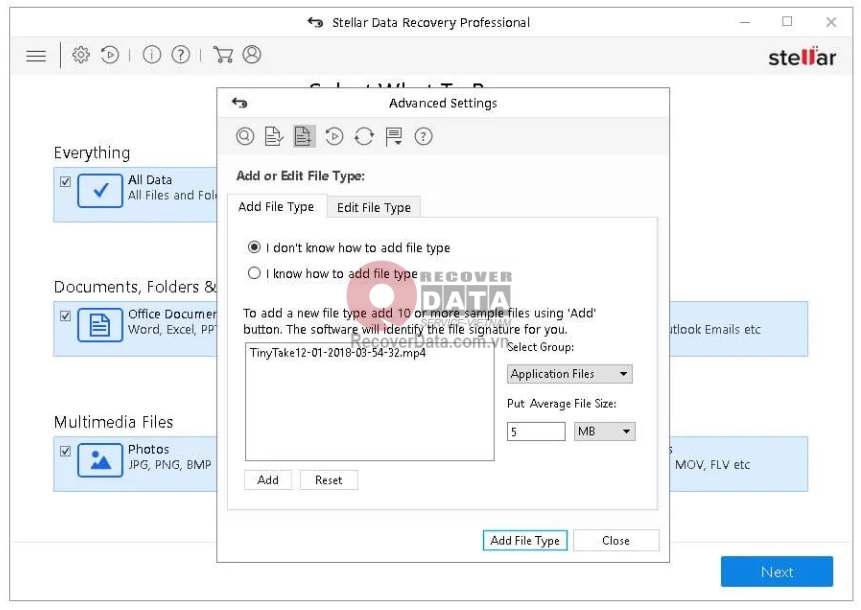Viewport: 861px width, 610px height.
Task: Click the Office Documents tile icon
Action: tap(100, 325)
